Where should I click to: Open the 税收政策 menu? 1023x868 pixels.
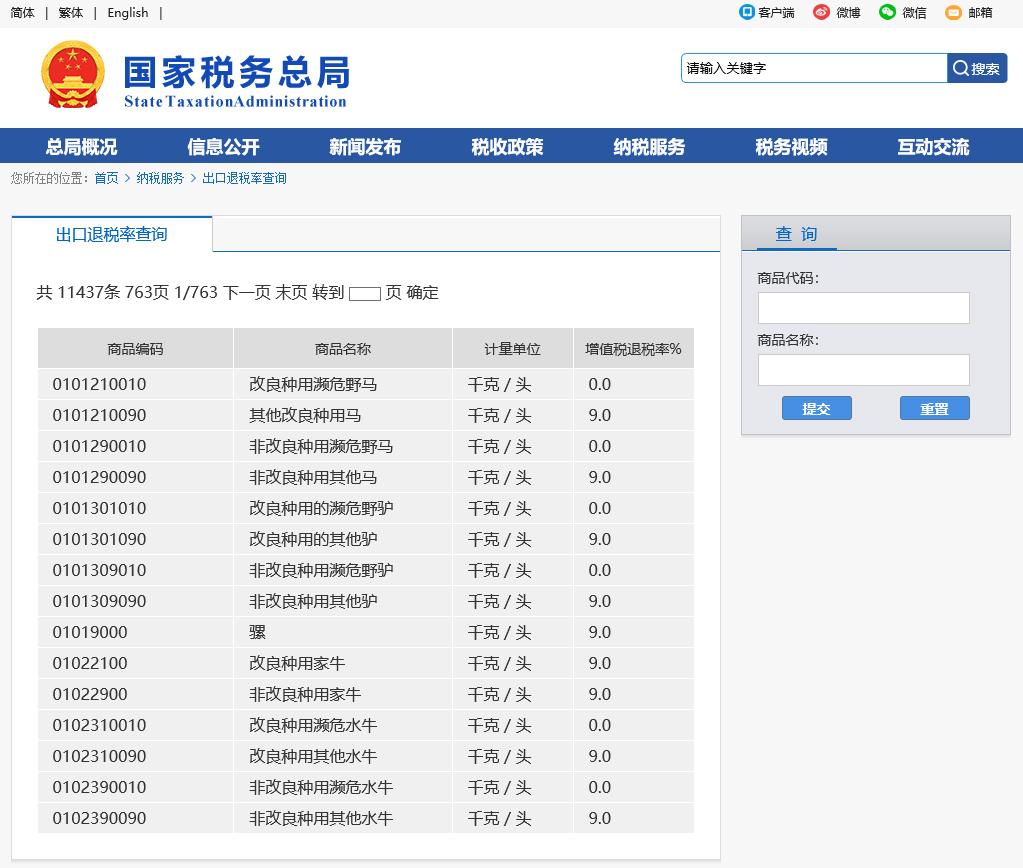[x=507, y=145]
